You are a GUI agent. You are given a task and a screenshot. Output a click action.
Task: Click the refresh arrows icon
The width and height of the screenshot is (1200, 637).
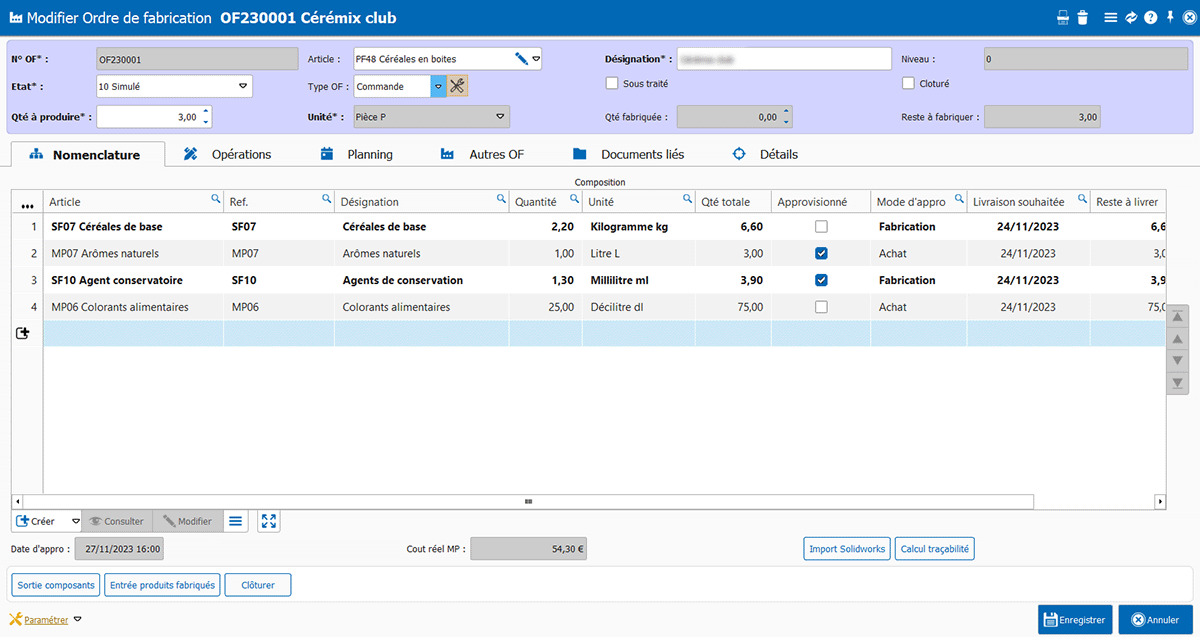tap(1131, 18)
